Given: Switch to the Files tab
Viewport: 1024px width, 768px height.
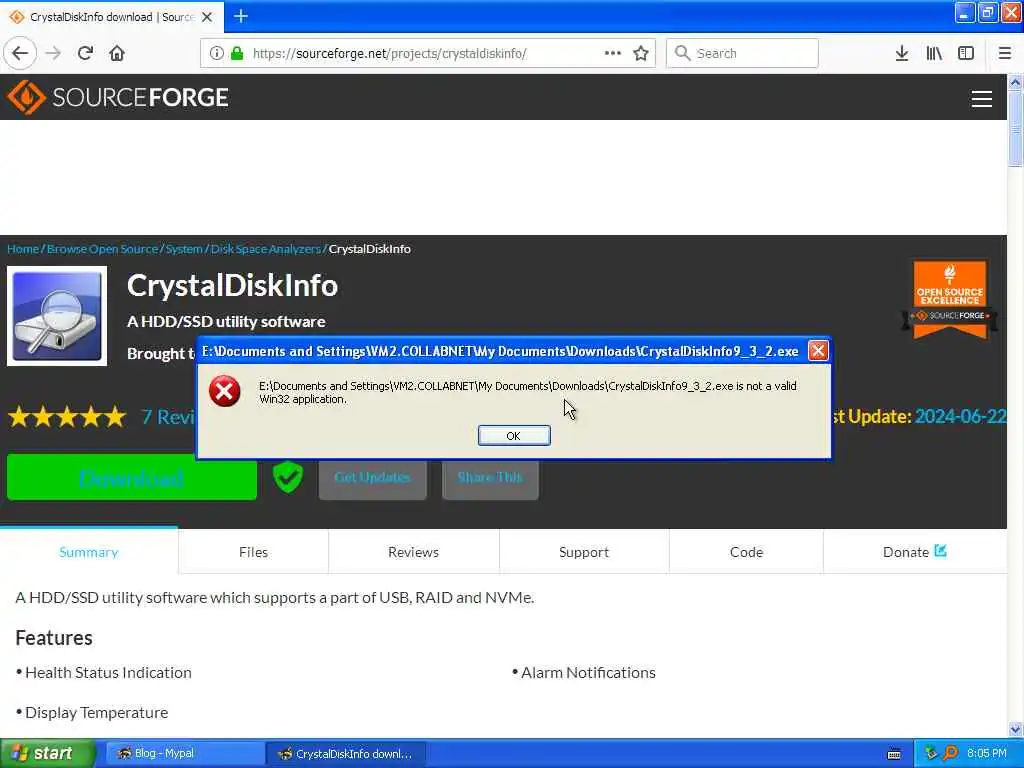Looking at the screenshot, I should click(253, 552).
